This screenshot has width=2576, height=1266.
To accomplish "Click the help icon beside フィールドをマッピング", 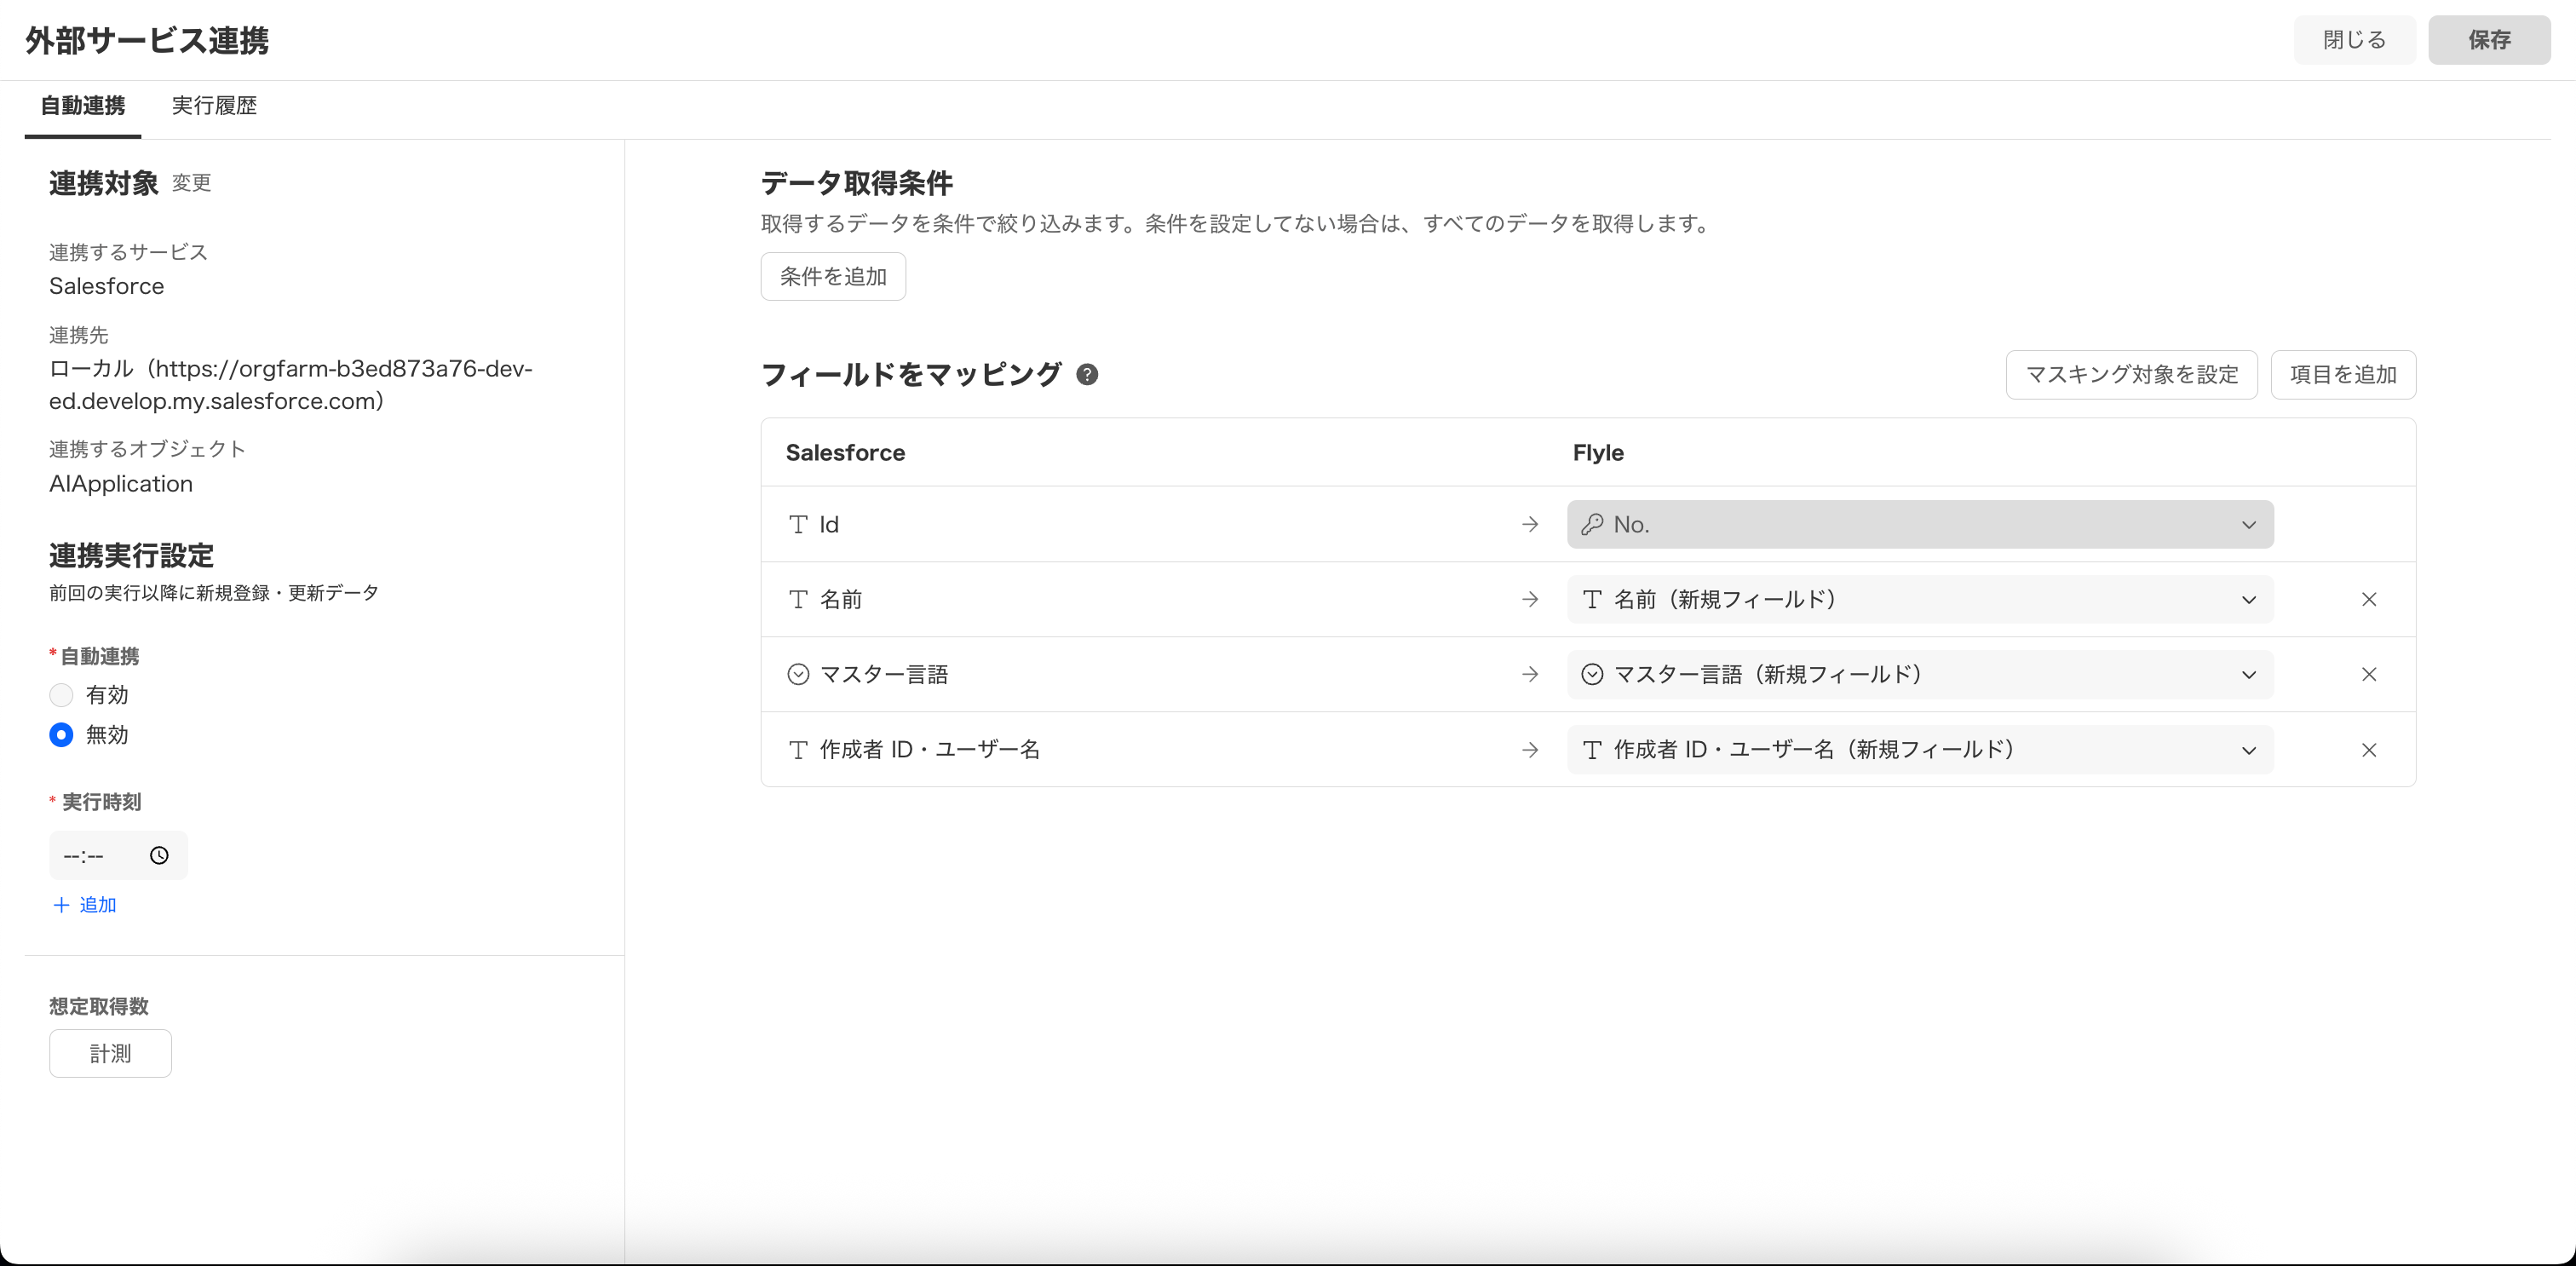I will pos(1087,375).
